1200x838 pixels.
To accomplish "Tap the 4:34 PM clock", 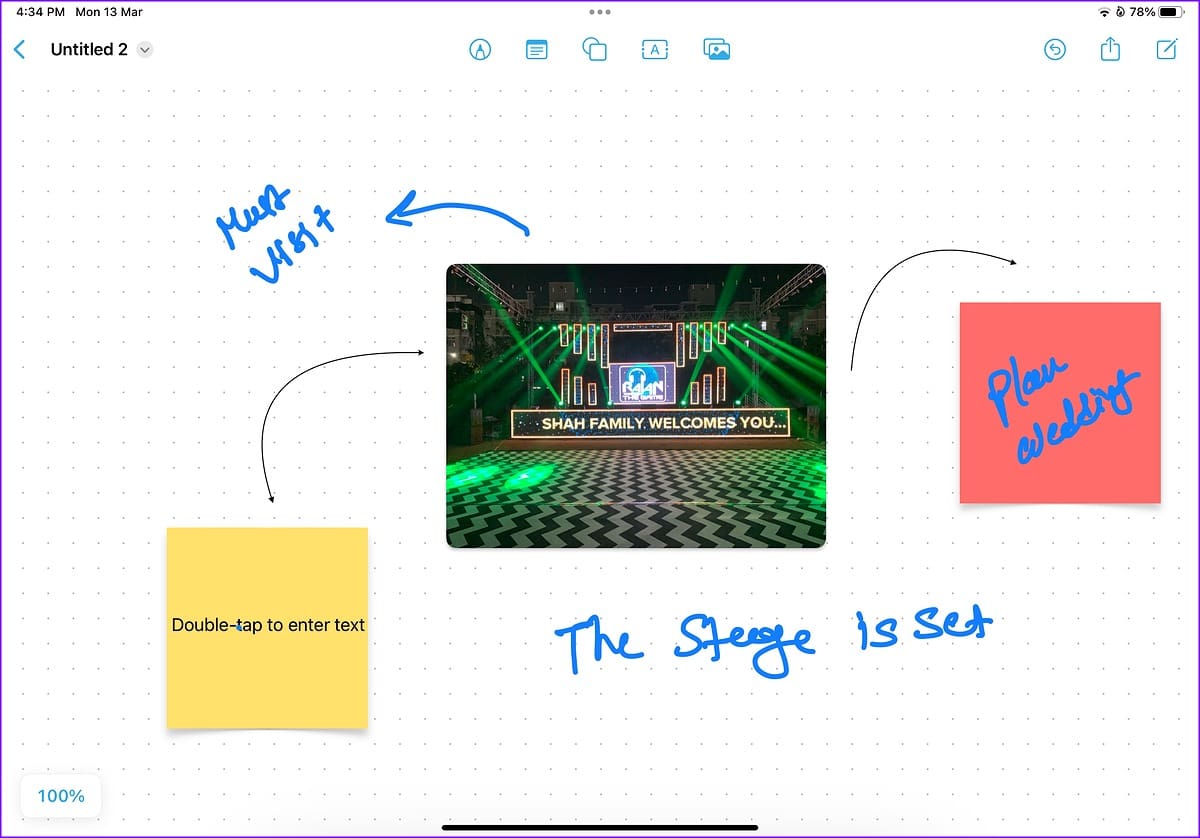I will 41,12.
